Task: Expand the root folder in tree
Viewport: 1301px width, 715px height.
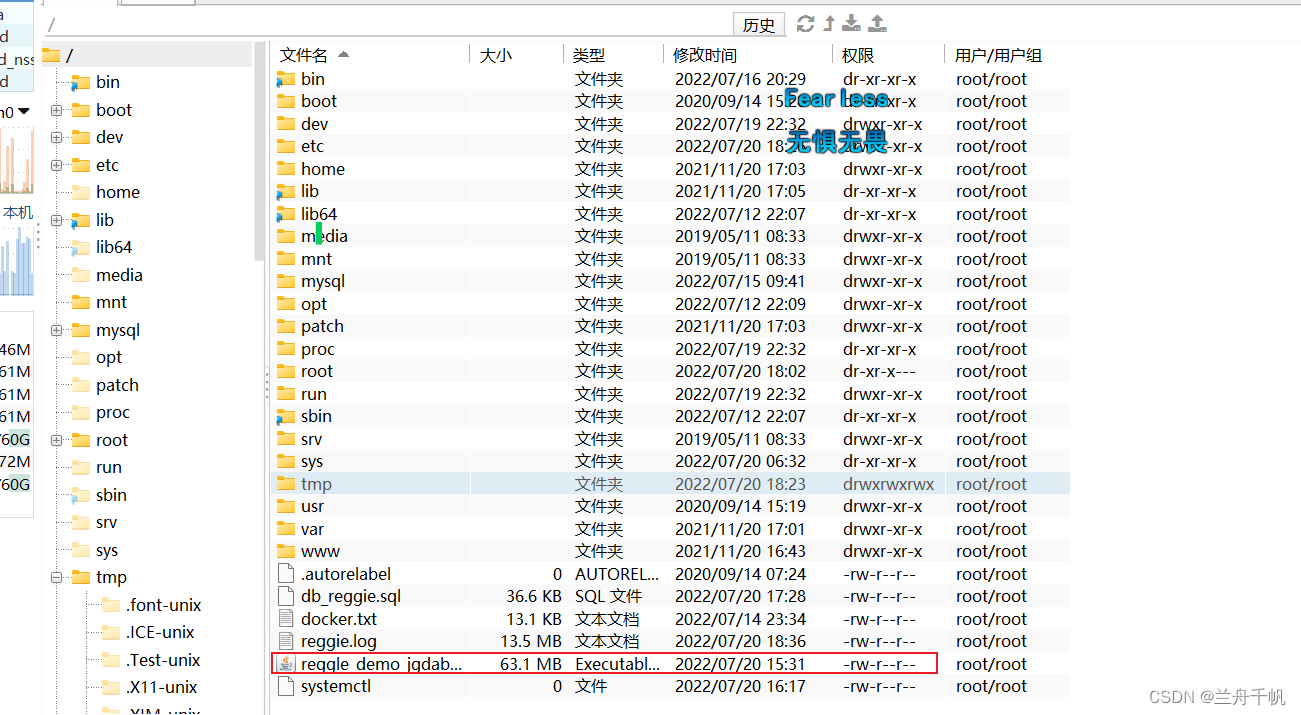Action: coord(56,440)
